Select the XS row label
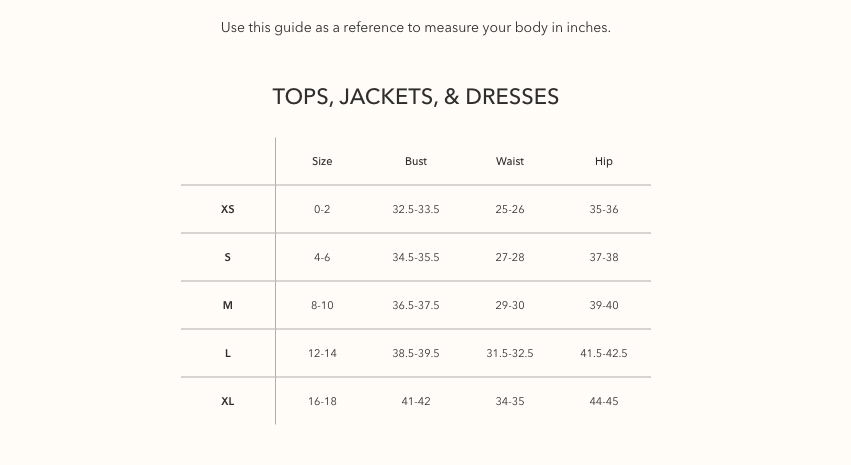 coord(228,210)
